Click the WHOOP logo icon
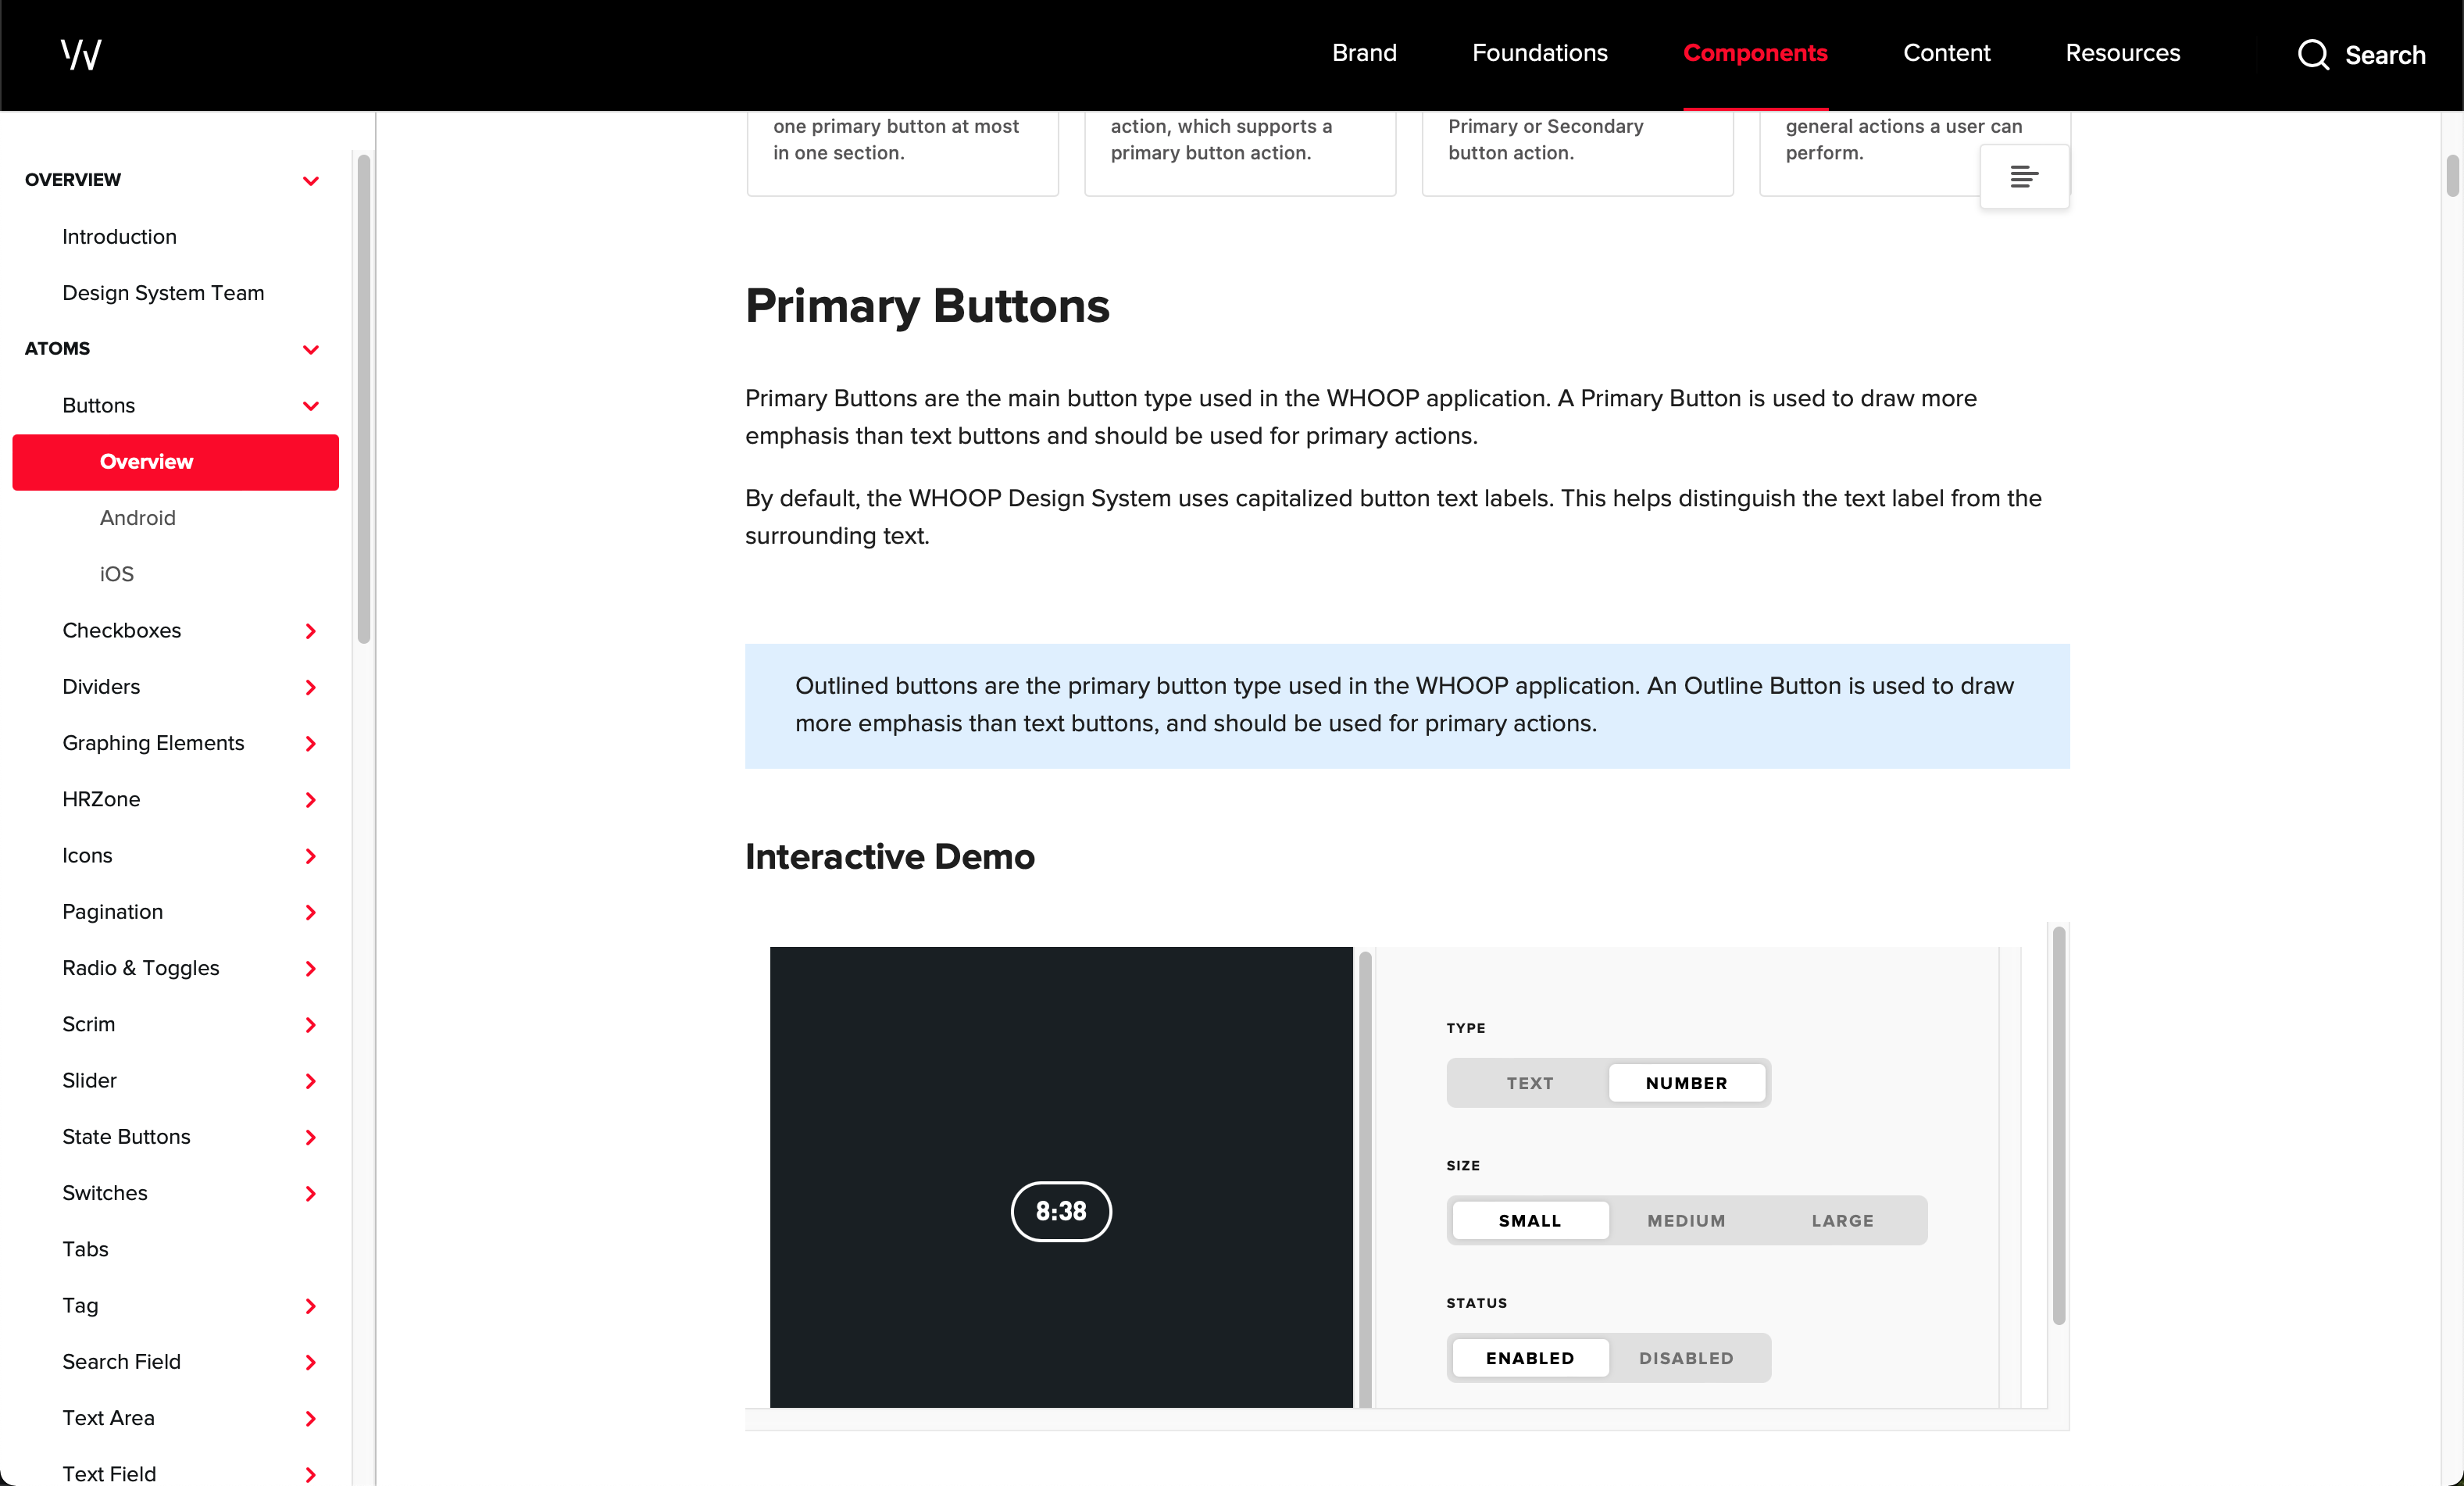The image size is (2464, 1486). tap(81, 54)
